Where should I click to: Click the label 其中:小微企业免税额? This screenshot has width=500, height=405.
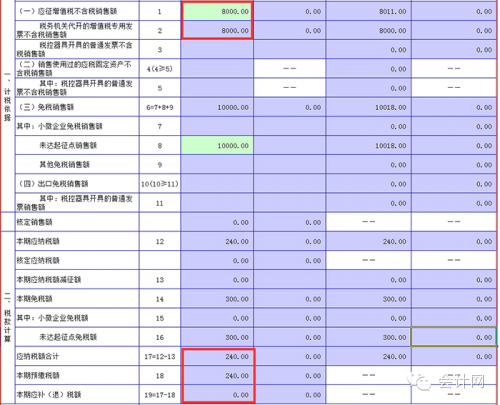(53, 318)
